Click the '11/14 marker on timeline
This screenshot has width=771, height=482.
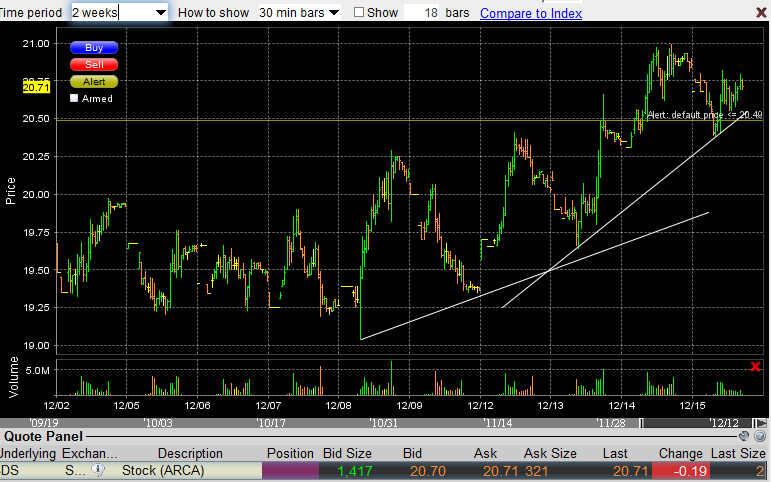pyautogui.click(x=498, y=423)
